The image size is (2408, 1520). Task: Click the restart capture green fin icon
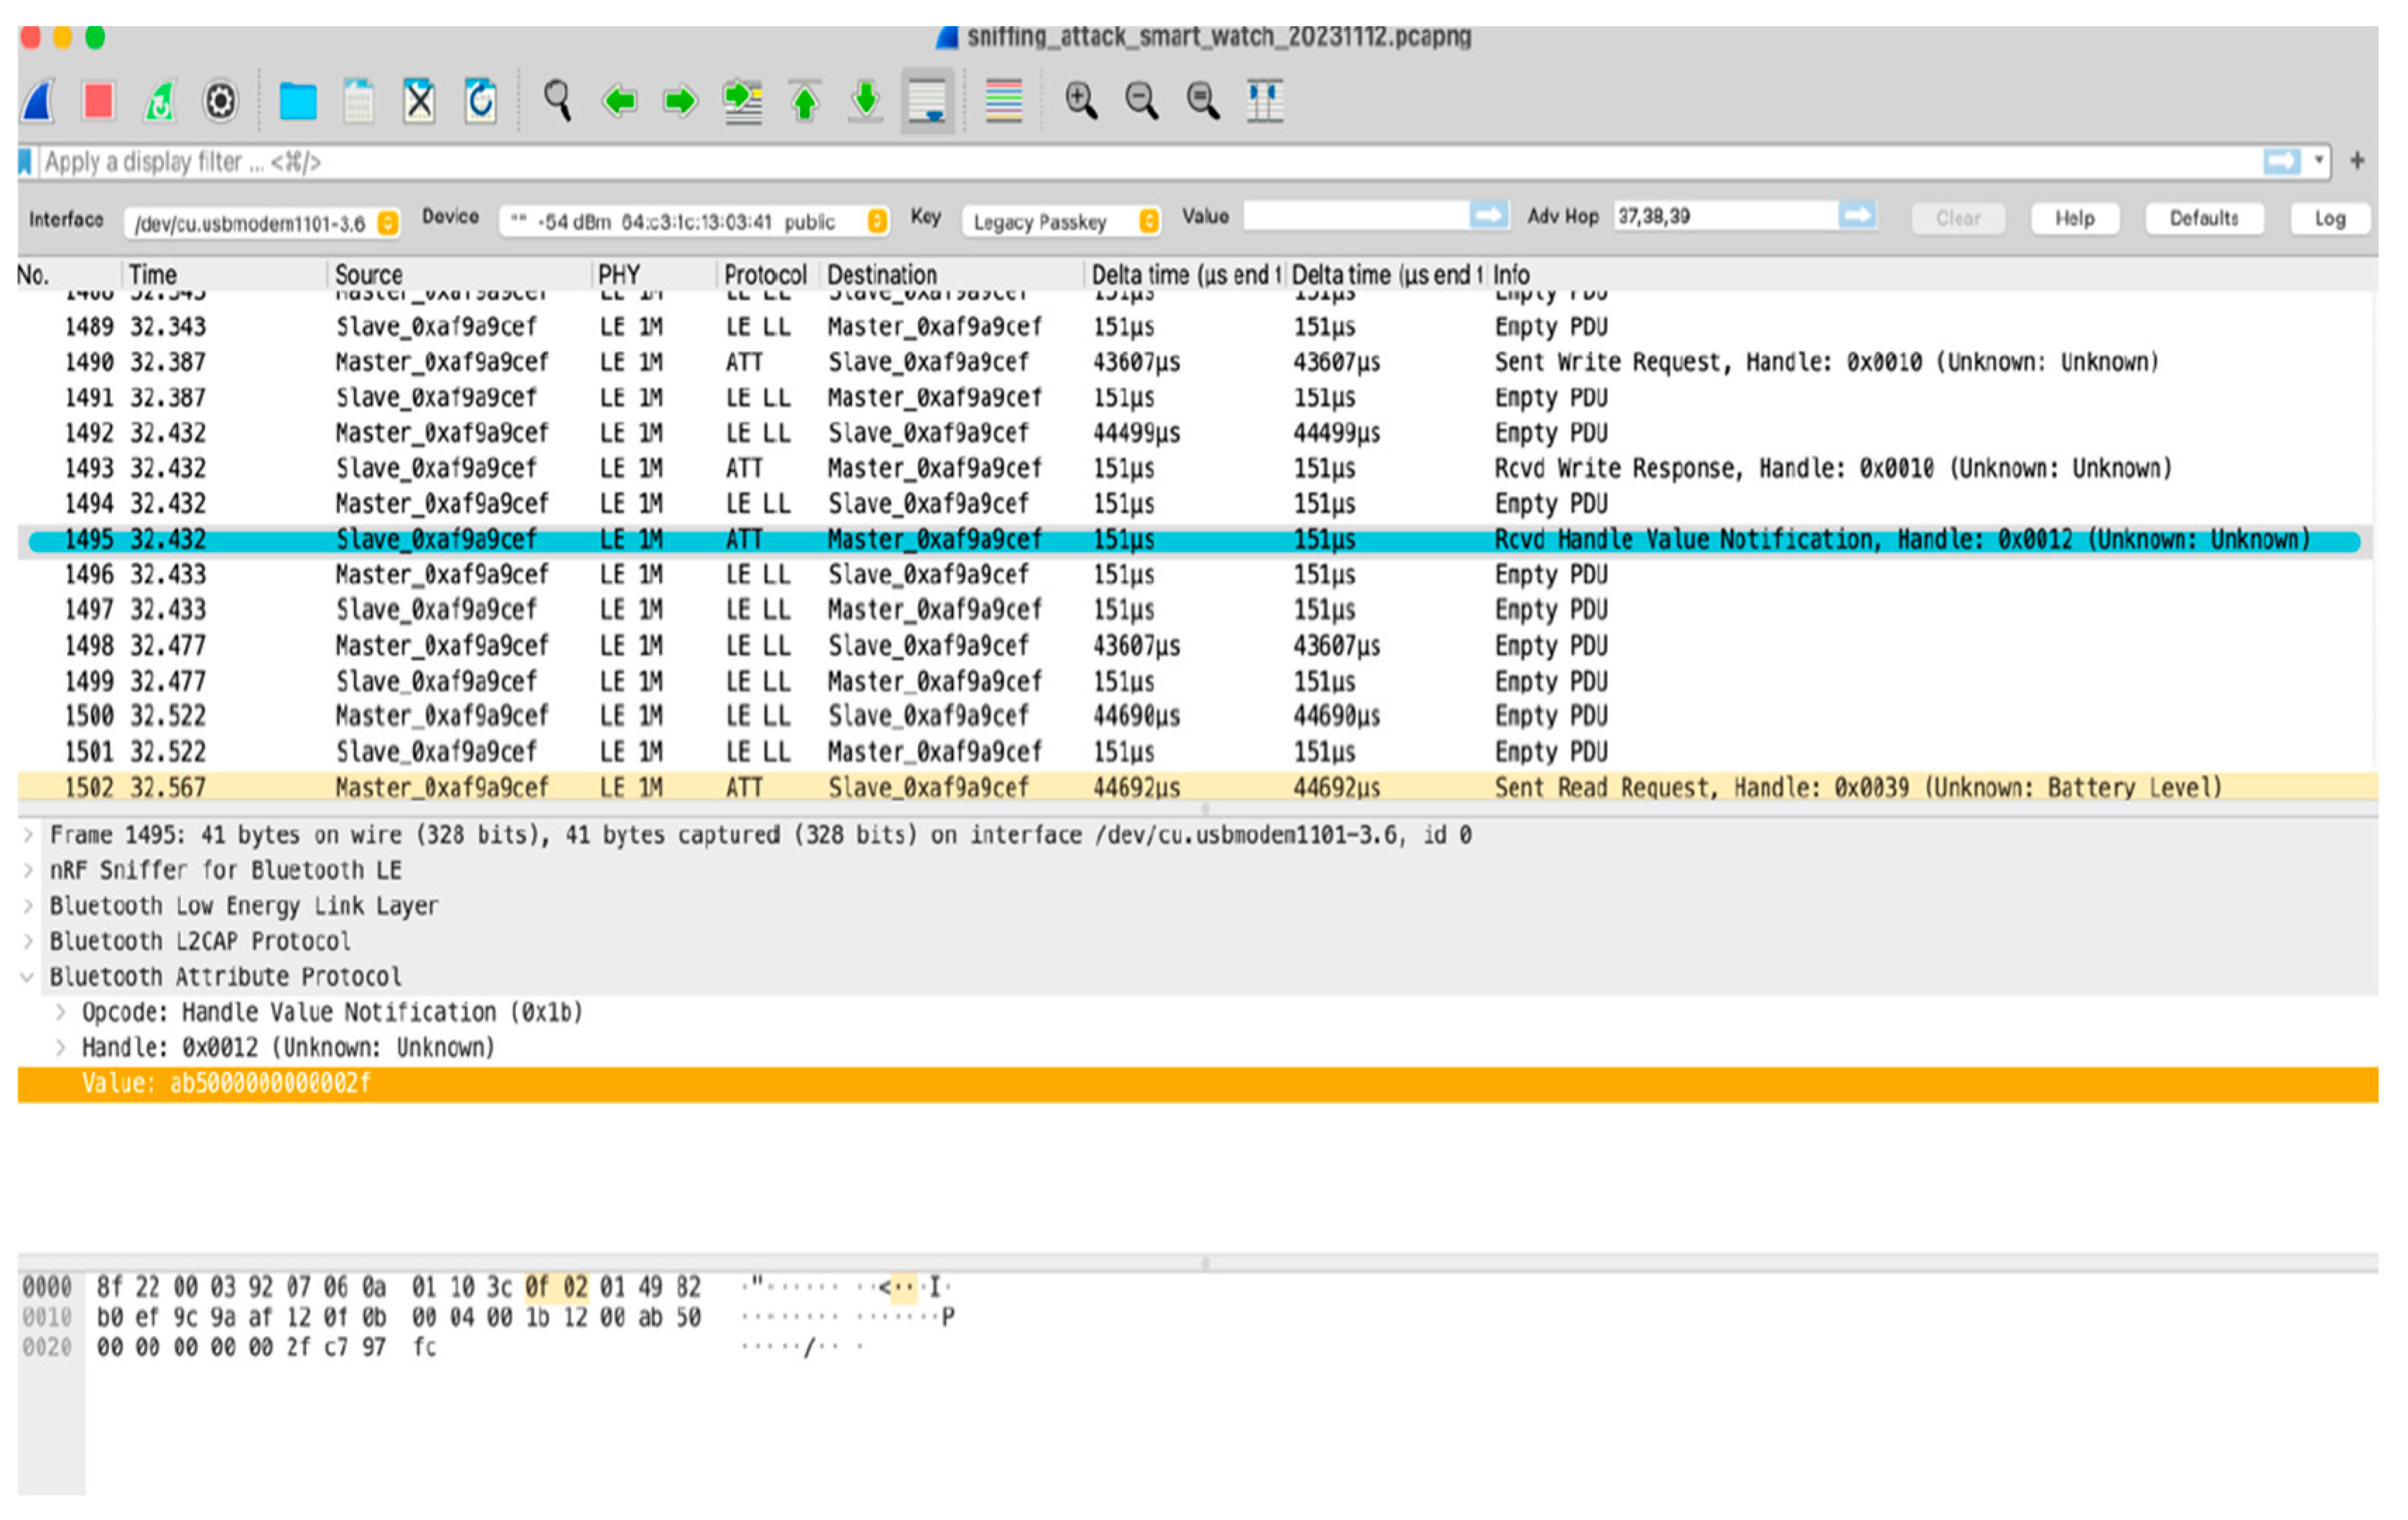[x=160, y=101]
